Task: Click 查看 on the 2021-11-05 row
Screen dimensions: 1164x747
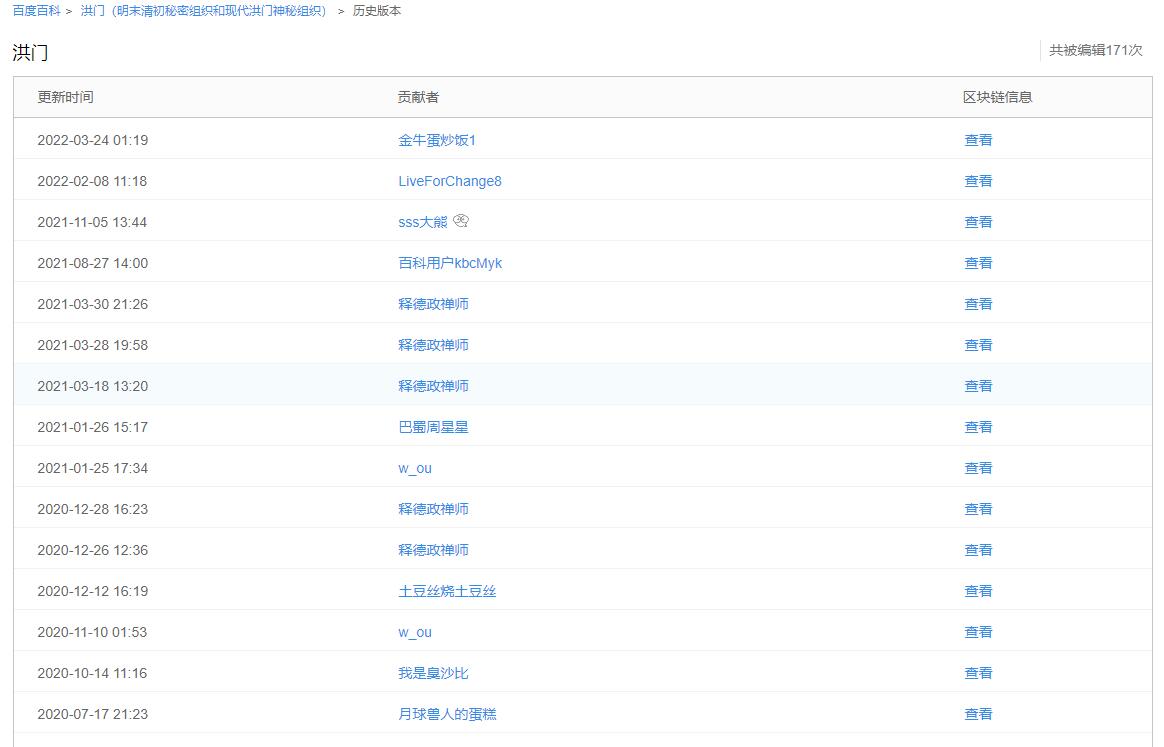Action: click(978, 221)
